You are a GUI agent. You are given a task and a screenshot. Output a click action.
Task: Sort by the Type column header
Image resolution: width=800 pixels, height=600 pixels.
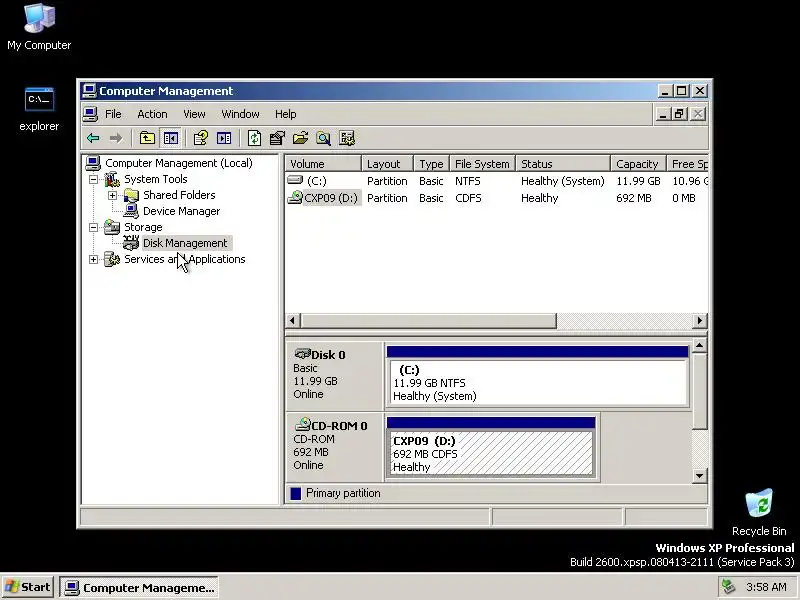(432, 164)
